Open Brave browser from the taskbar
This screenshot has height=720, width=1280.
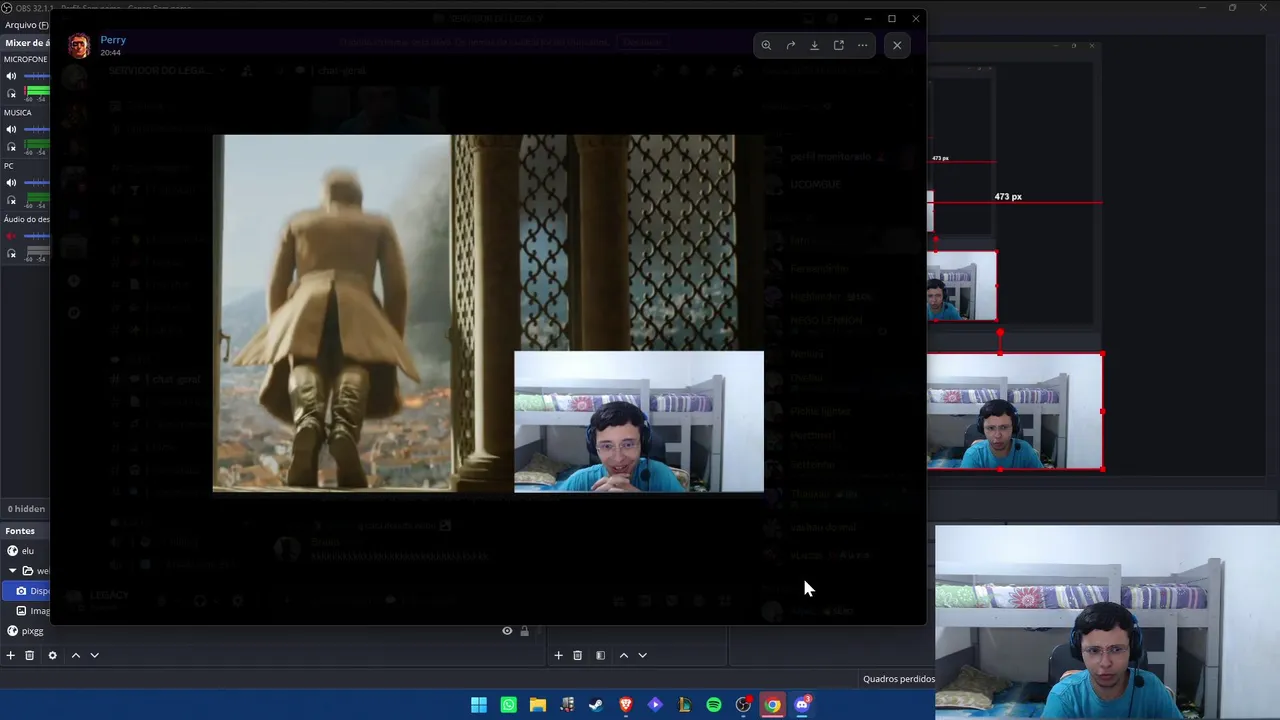(x=626, y=705)
